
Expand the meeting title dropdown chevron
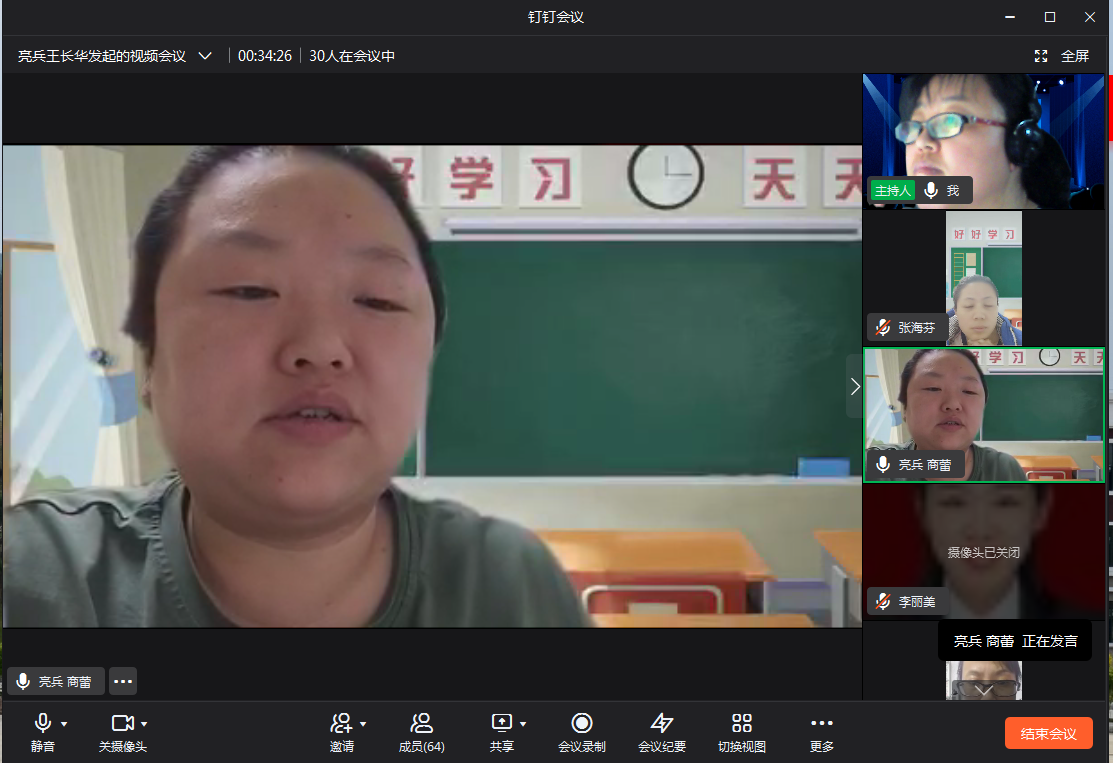tap(205, 56)
